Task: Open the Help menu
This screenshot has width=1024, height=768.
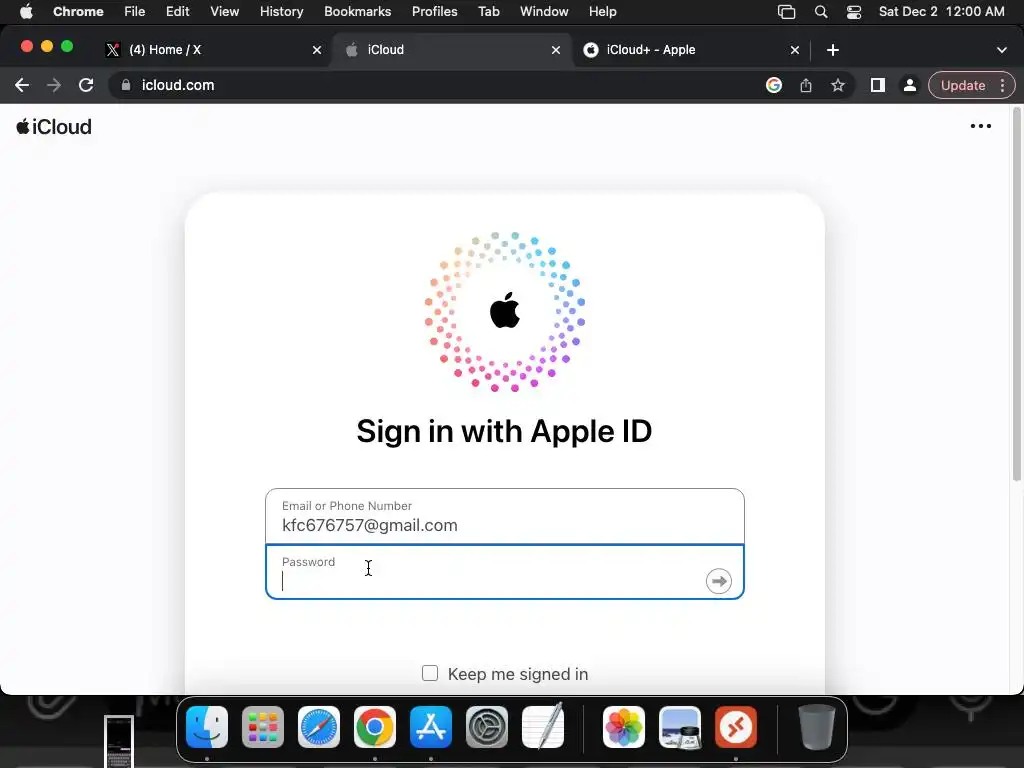Action: pyautogui.click(x=602, y=12)
